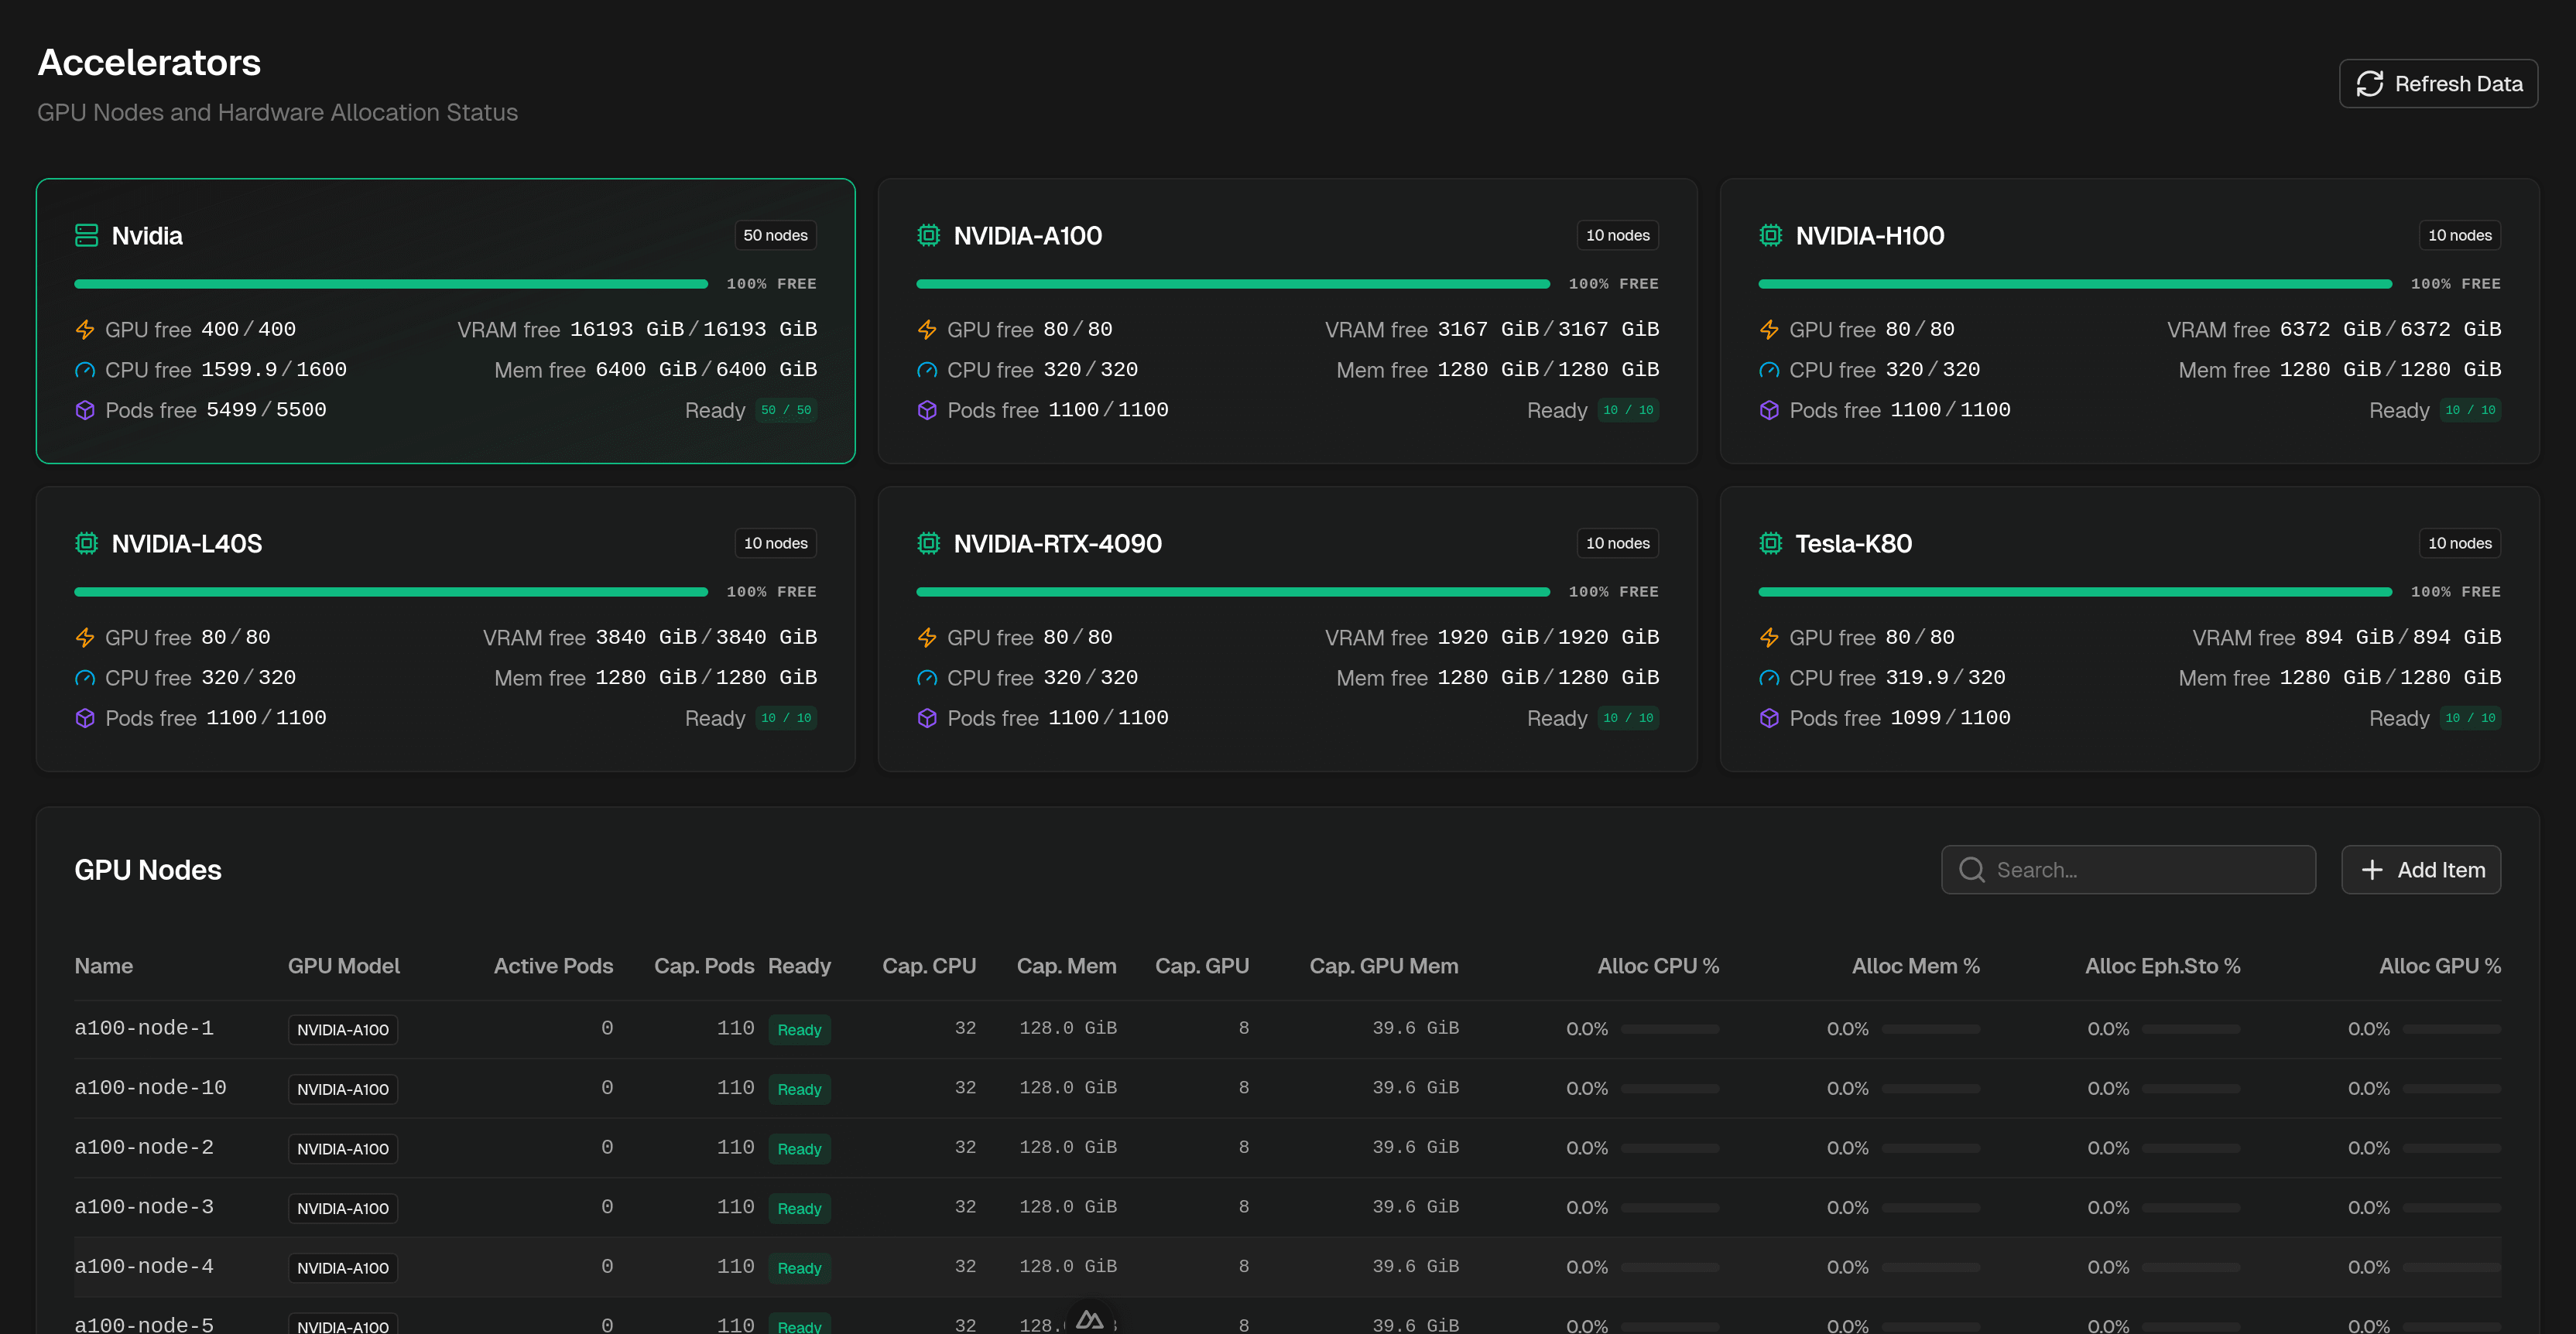This screenshot has height=1334, width=2576.
Task: Focus the GPU Nodes search field
Action: (x=2128, y=870)
